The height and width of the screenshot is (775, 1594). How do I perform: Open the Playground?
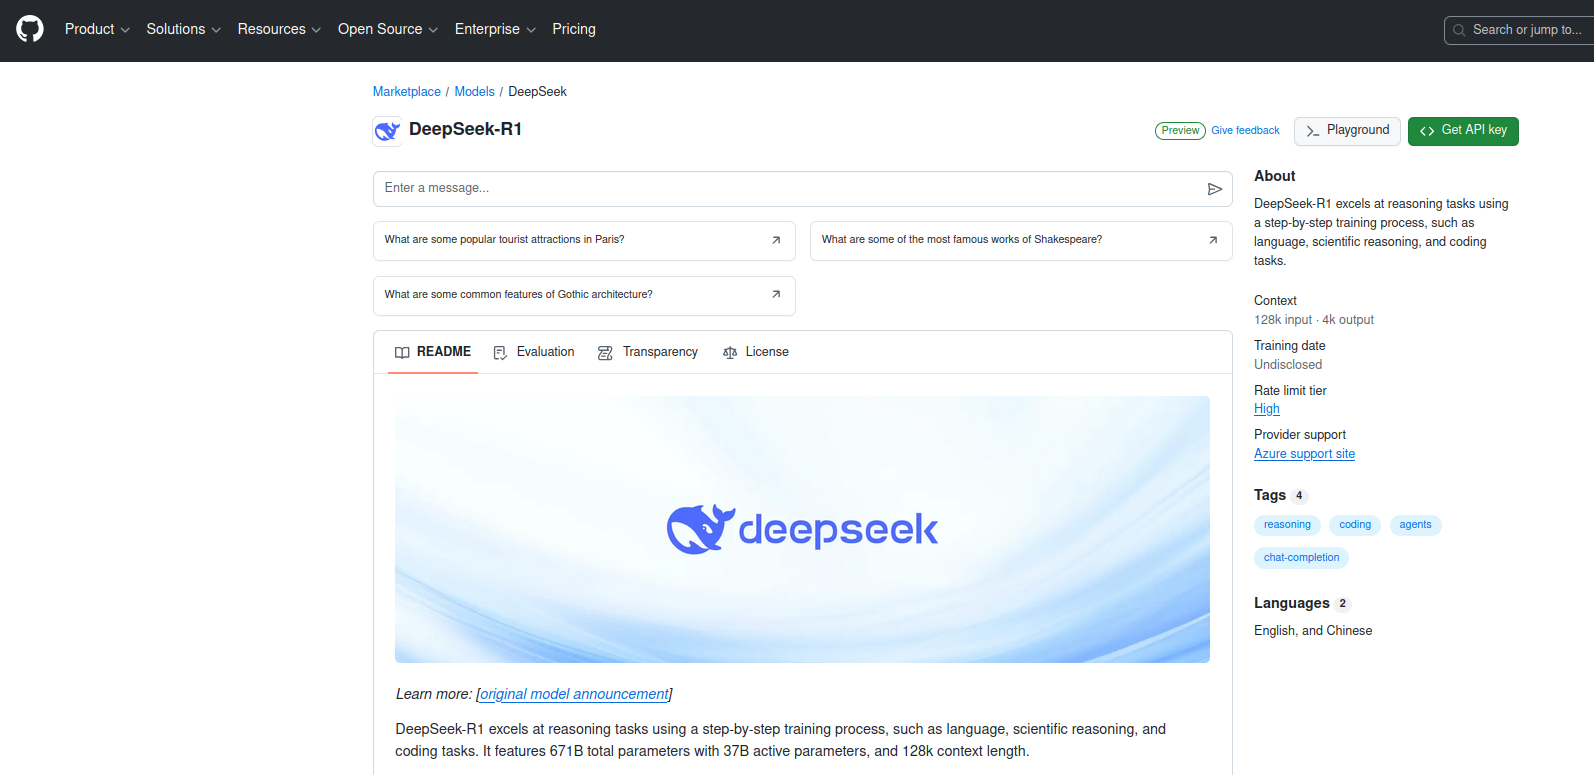(1347, 131)
